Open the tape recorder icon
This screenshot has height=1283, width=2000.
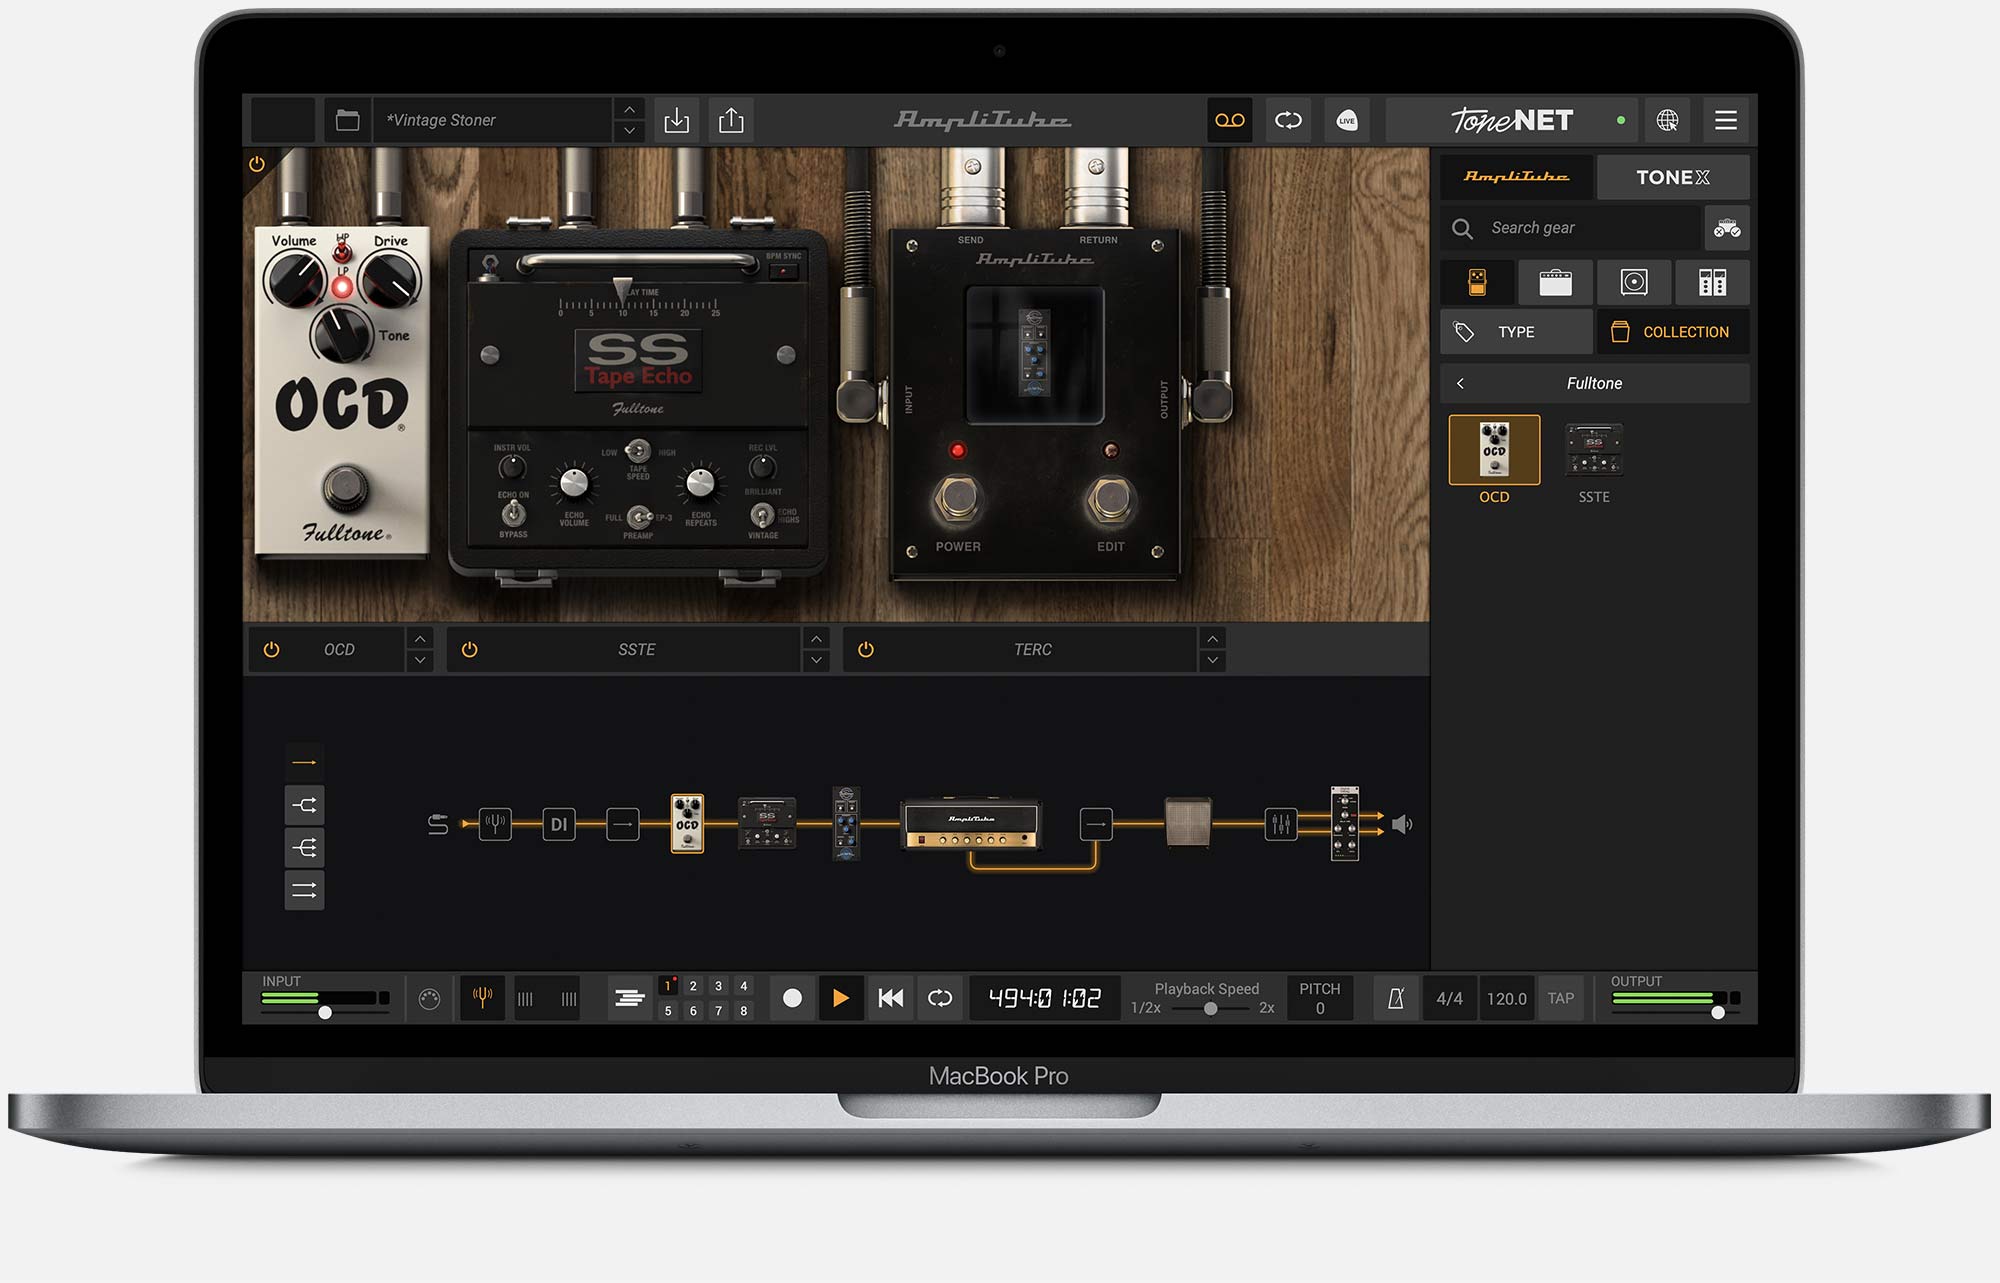coord(1229,120)
